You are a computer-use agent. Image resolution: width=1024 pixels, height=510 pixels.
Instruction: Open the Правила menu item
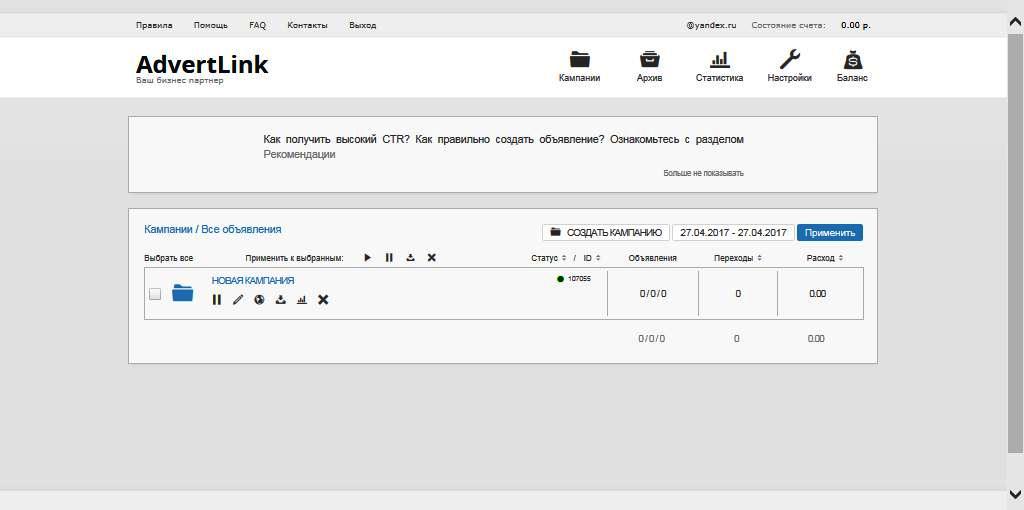coord(154,25)
